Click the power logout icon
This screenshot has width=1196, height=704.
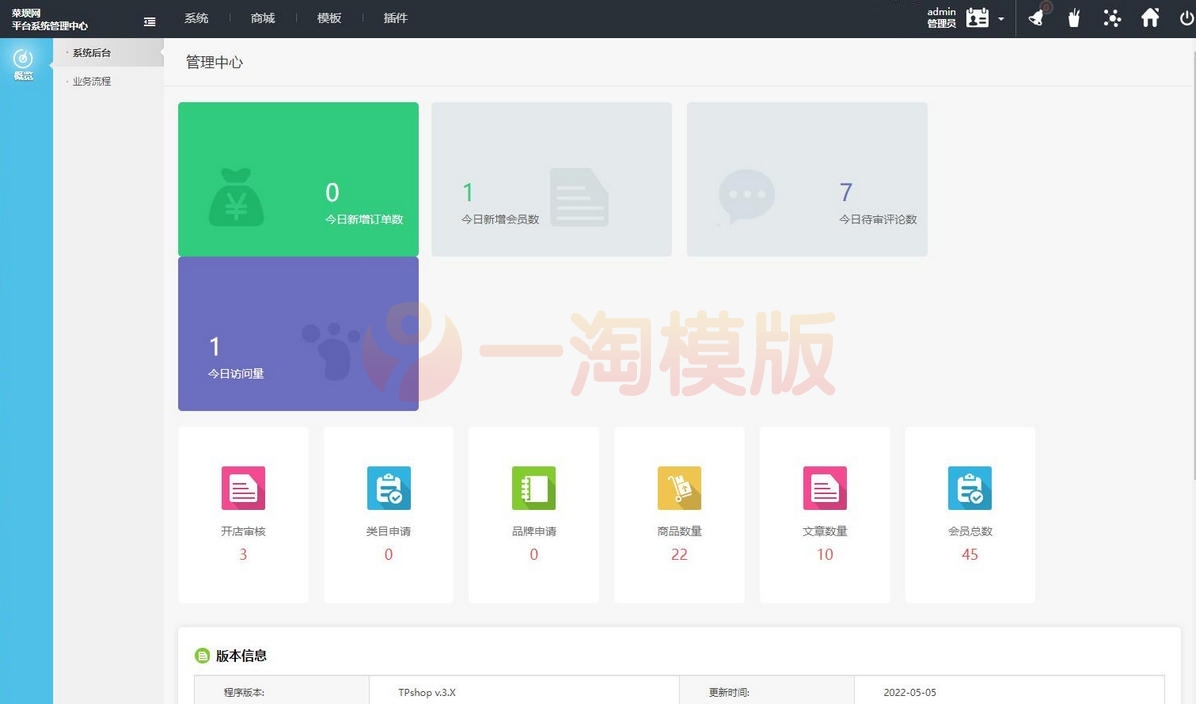(1187, 17)
